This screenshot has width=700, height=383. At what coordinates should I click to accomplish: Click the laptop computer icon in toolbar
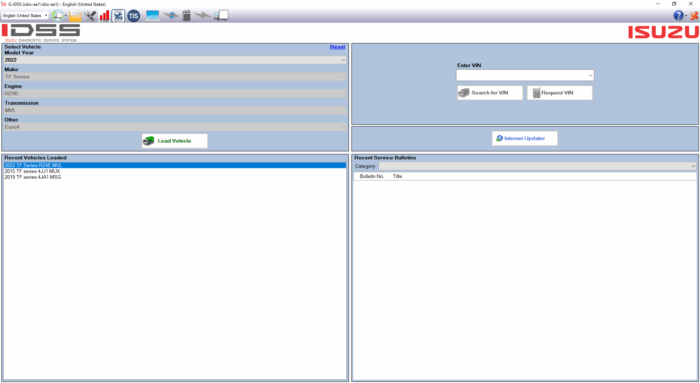click(x=152, y=16)
